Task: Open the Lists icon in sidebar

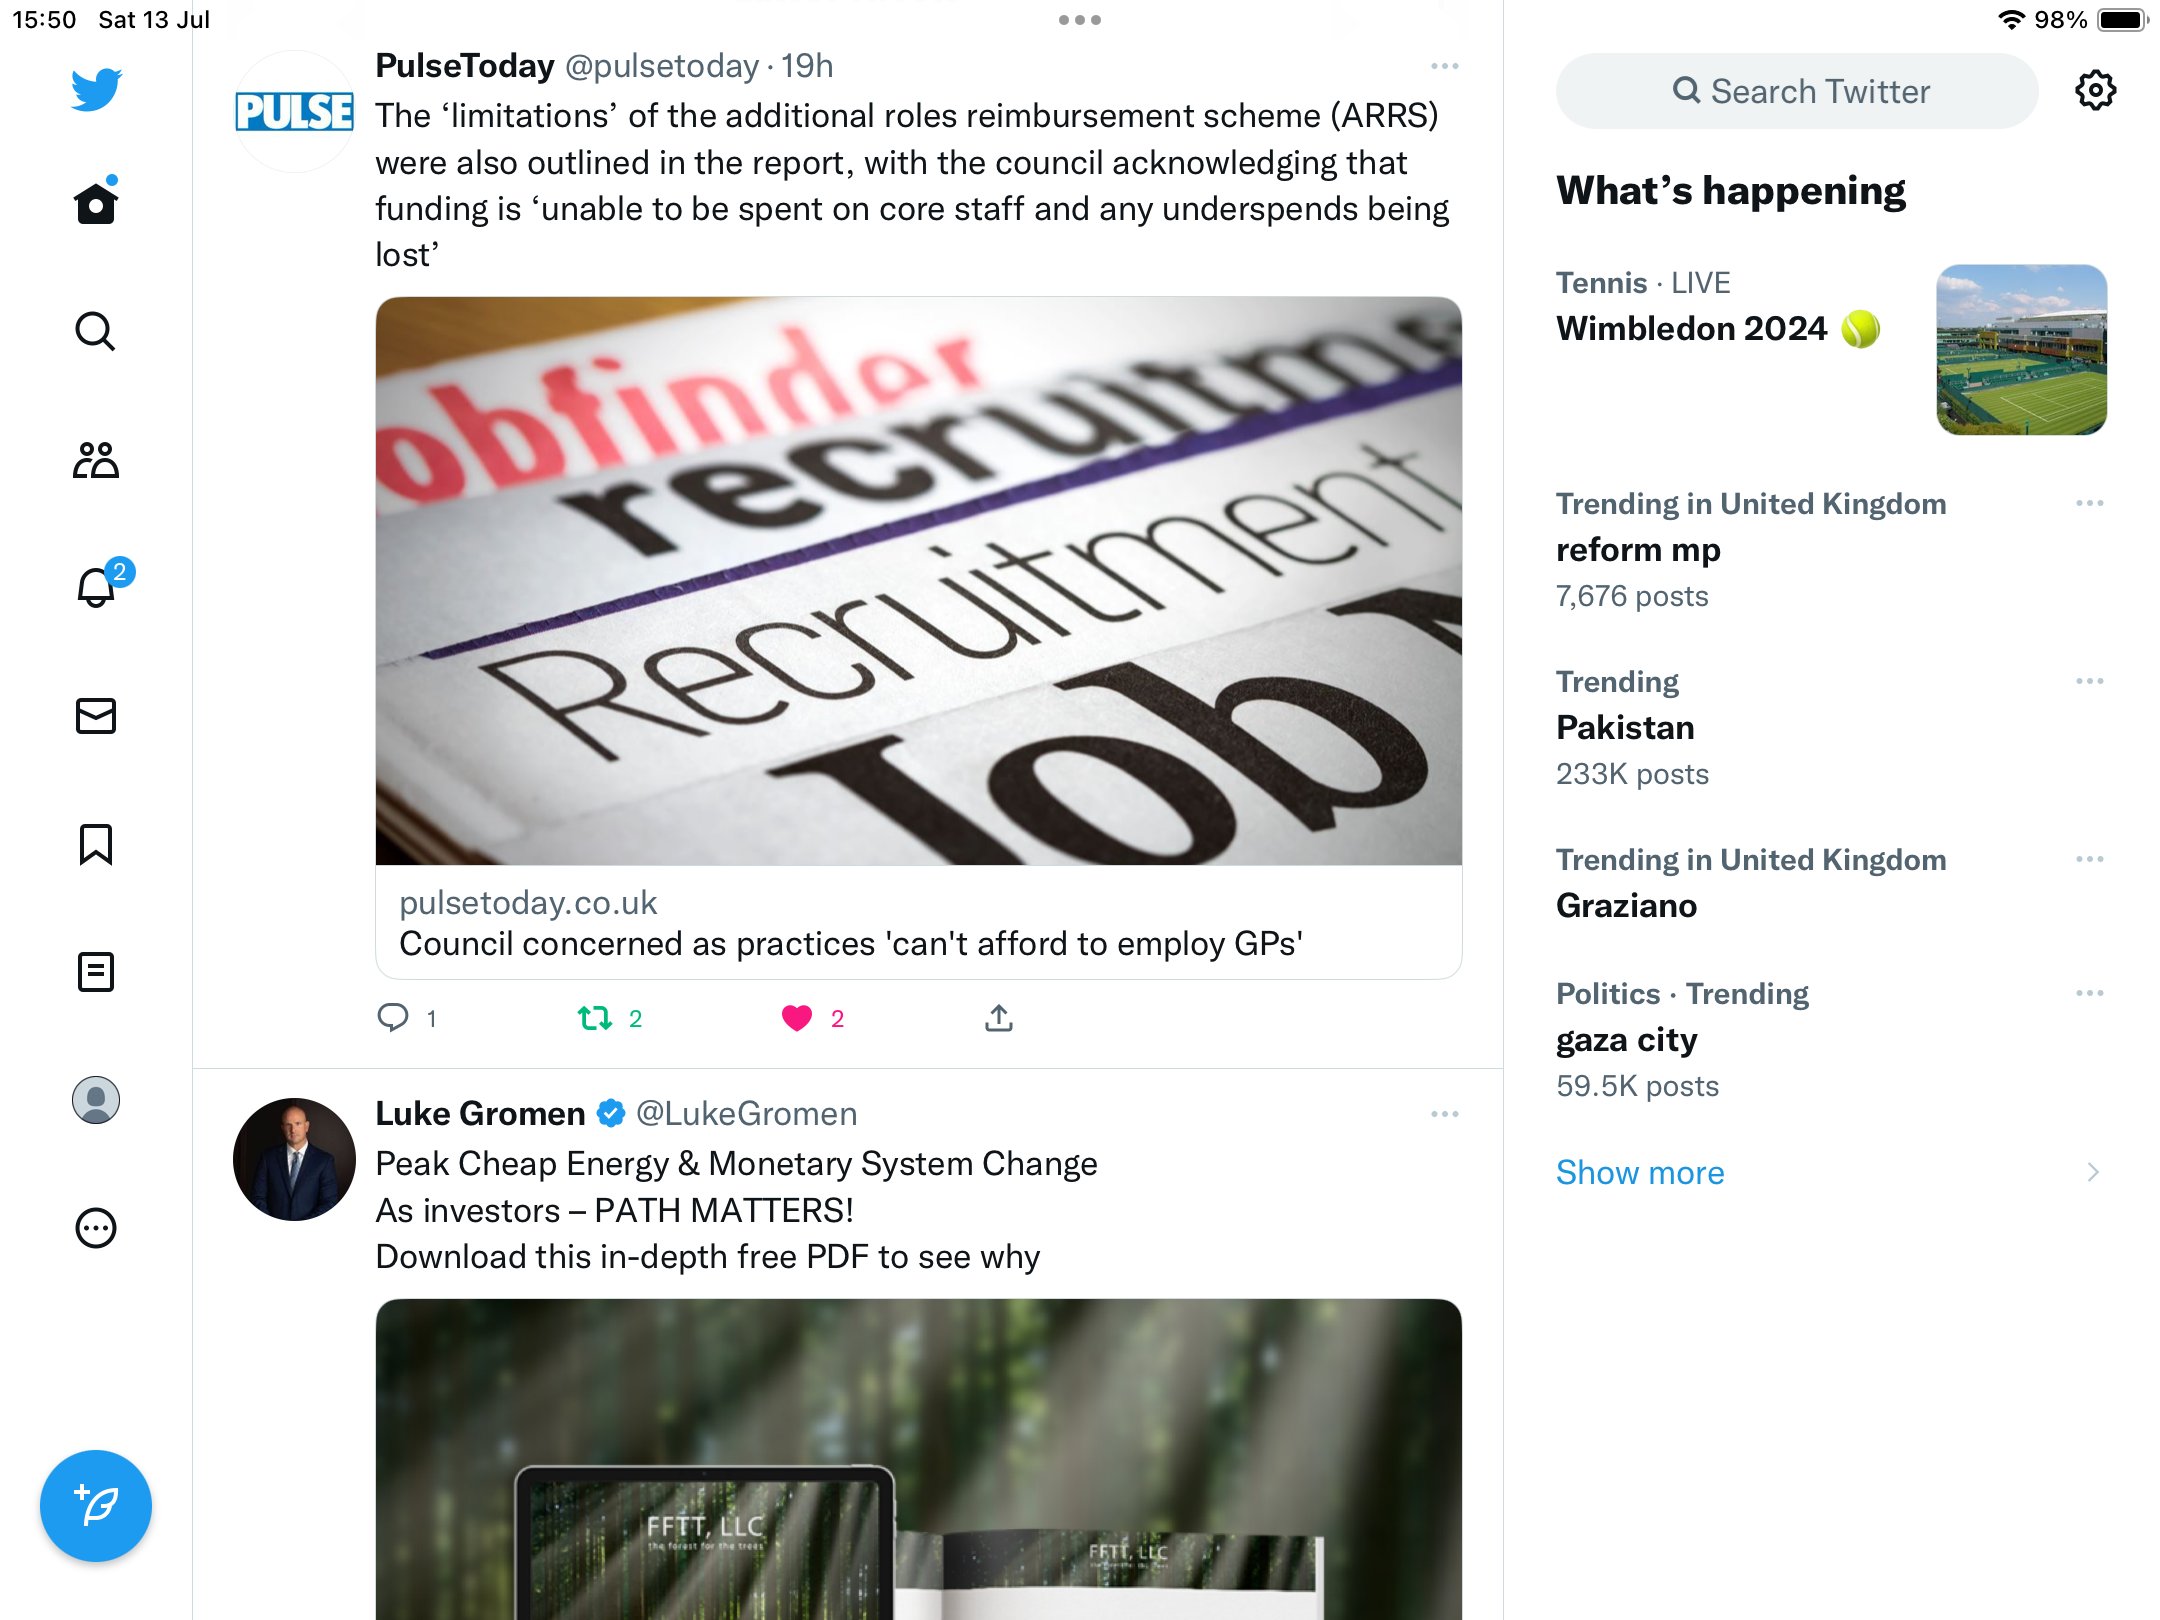Action: (96, 972)
